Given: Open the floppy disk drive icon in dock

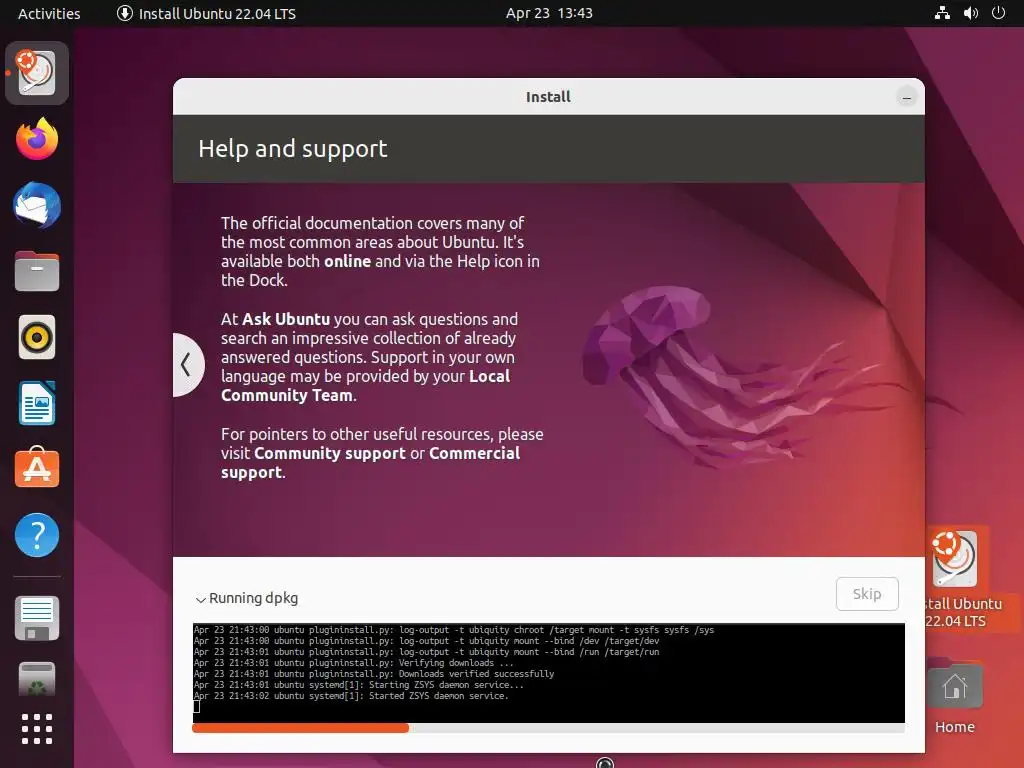Looking at the screenshot, I should pos(37,618).
